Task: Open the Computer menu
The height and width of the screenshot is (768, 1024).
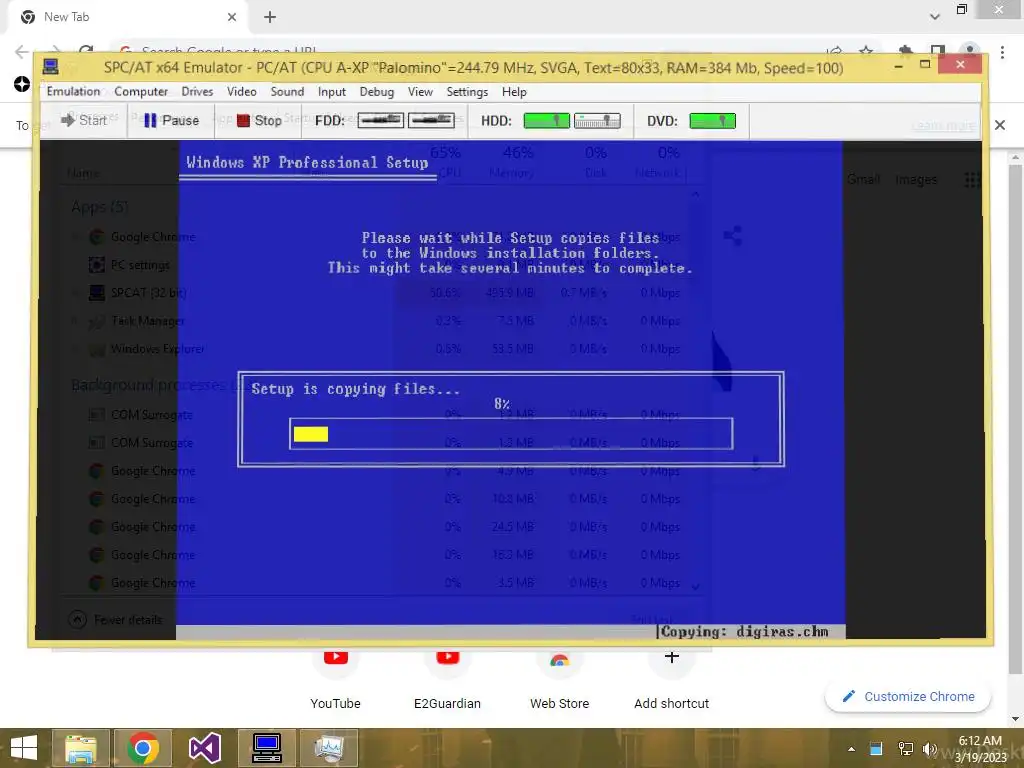Action: pos(141,91)
